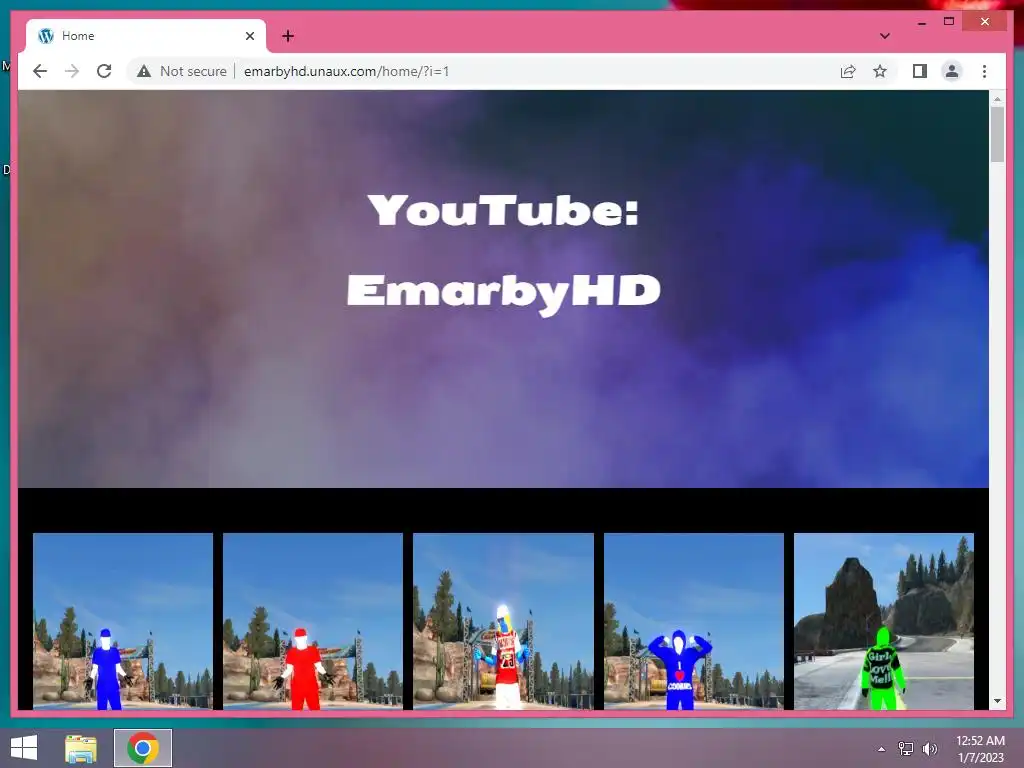Open Chrome's three-dot menu
The image size is (1024, 768).
[x=984, y=71]
